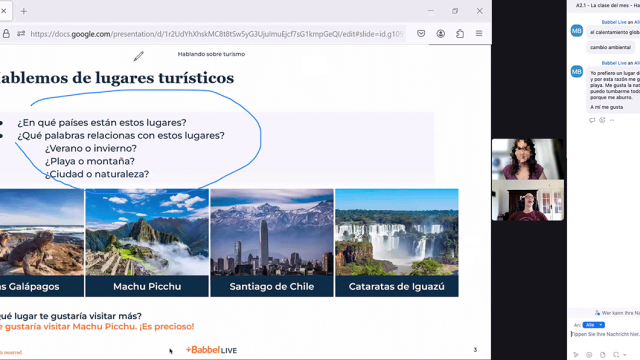Click the chat title 'A2.1 - La clase del mes'
Viewport: 640px width, 360px height.
click(x=602, y=5)
